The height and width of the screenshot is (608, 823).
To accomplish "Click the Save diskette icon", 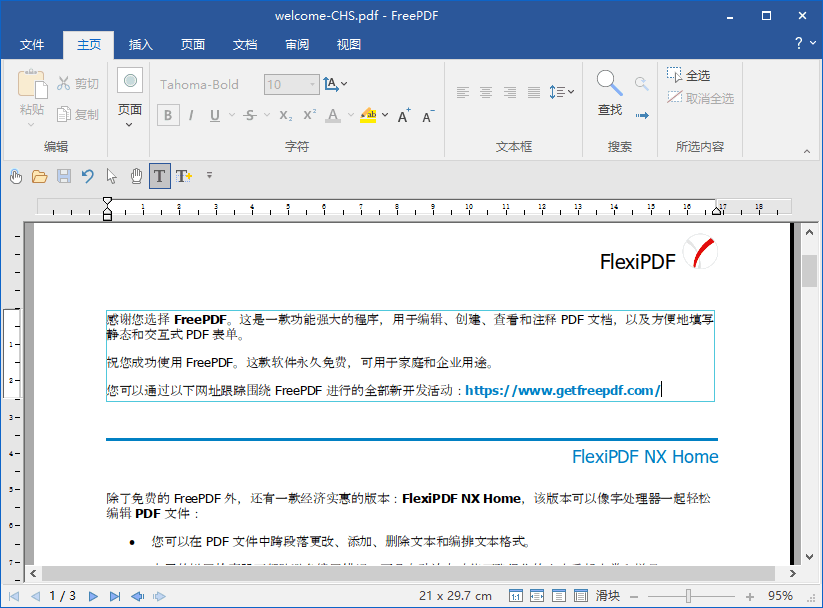I will 64,176.
